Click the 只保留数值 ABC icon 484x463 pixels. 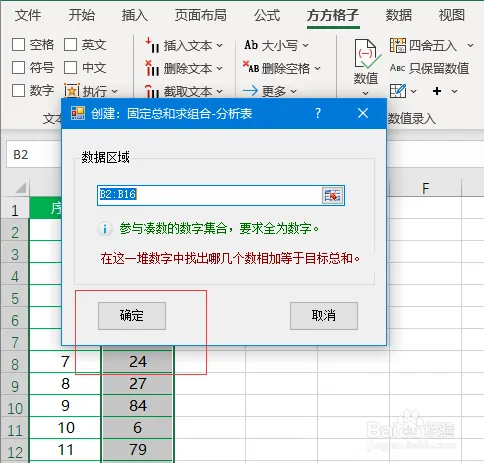coord(397,68)
